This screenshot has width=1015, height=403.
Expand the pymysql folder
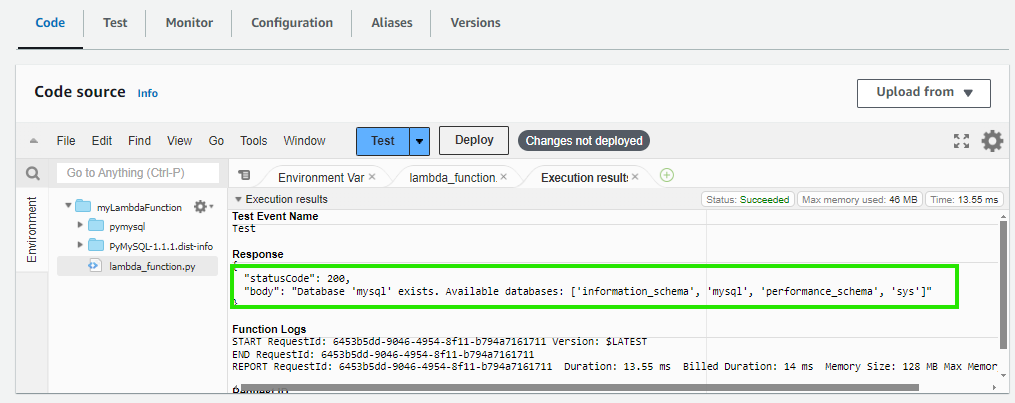click(80, 226)
